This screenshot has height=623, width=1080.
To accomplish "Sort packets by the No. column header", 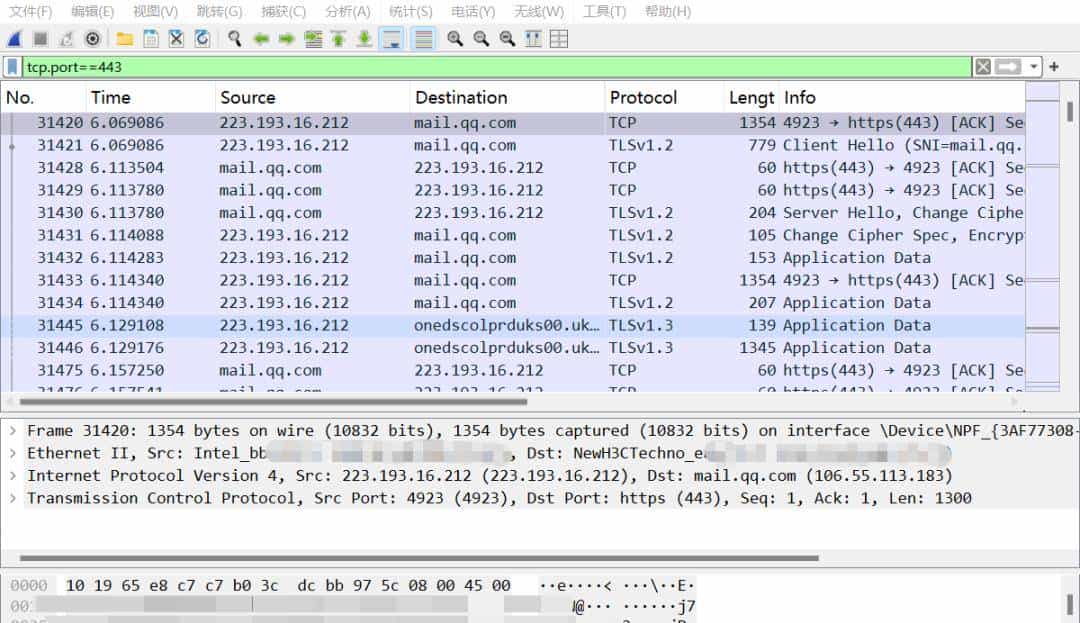I will 44,98.
